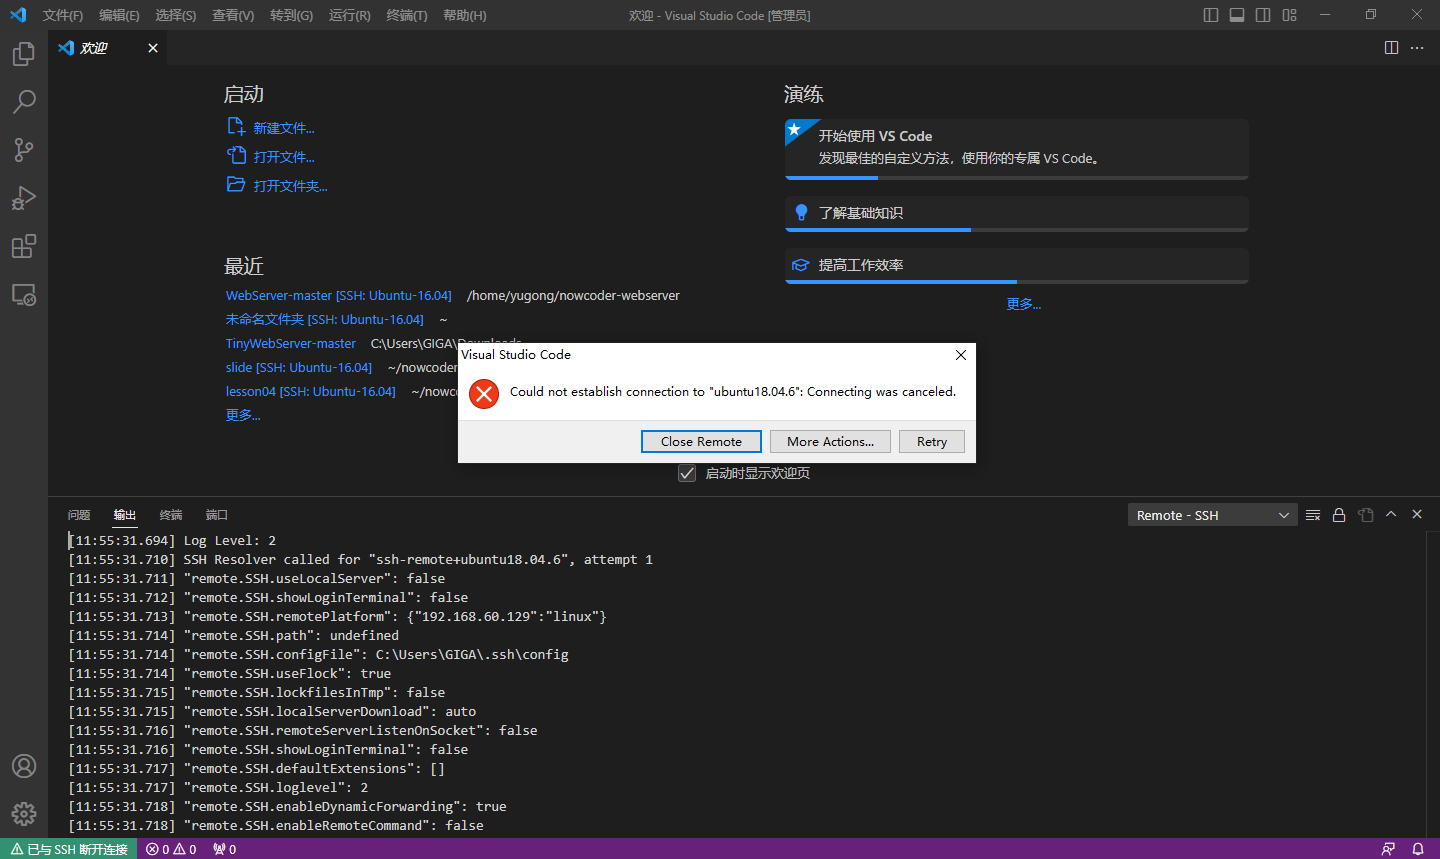
Task: Open recent lesson04 SSH workspace
Action: point(311,391)
